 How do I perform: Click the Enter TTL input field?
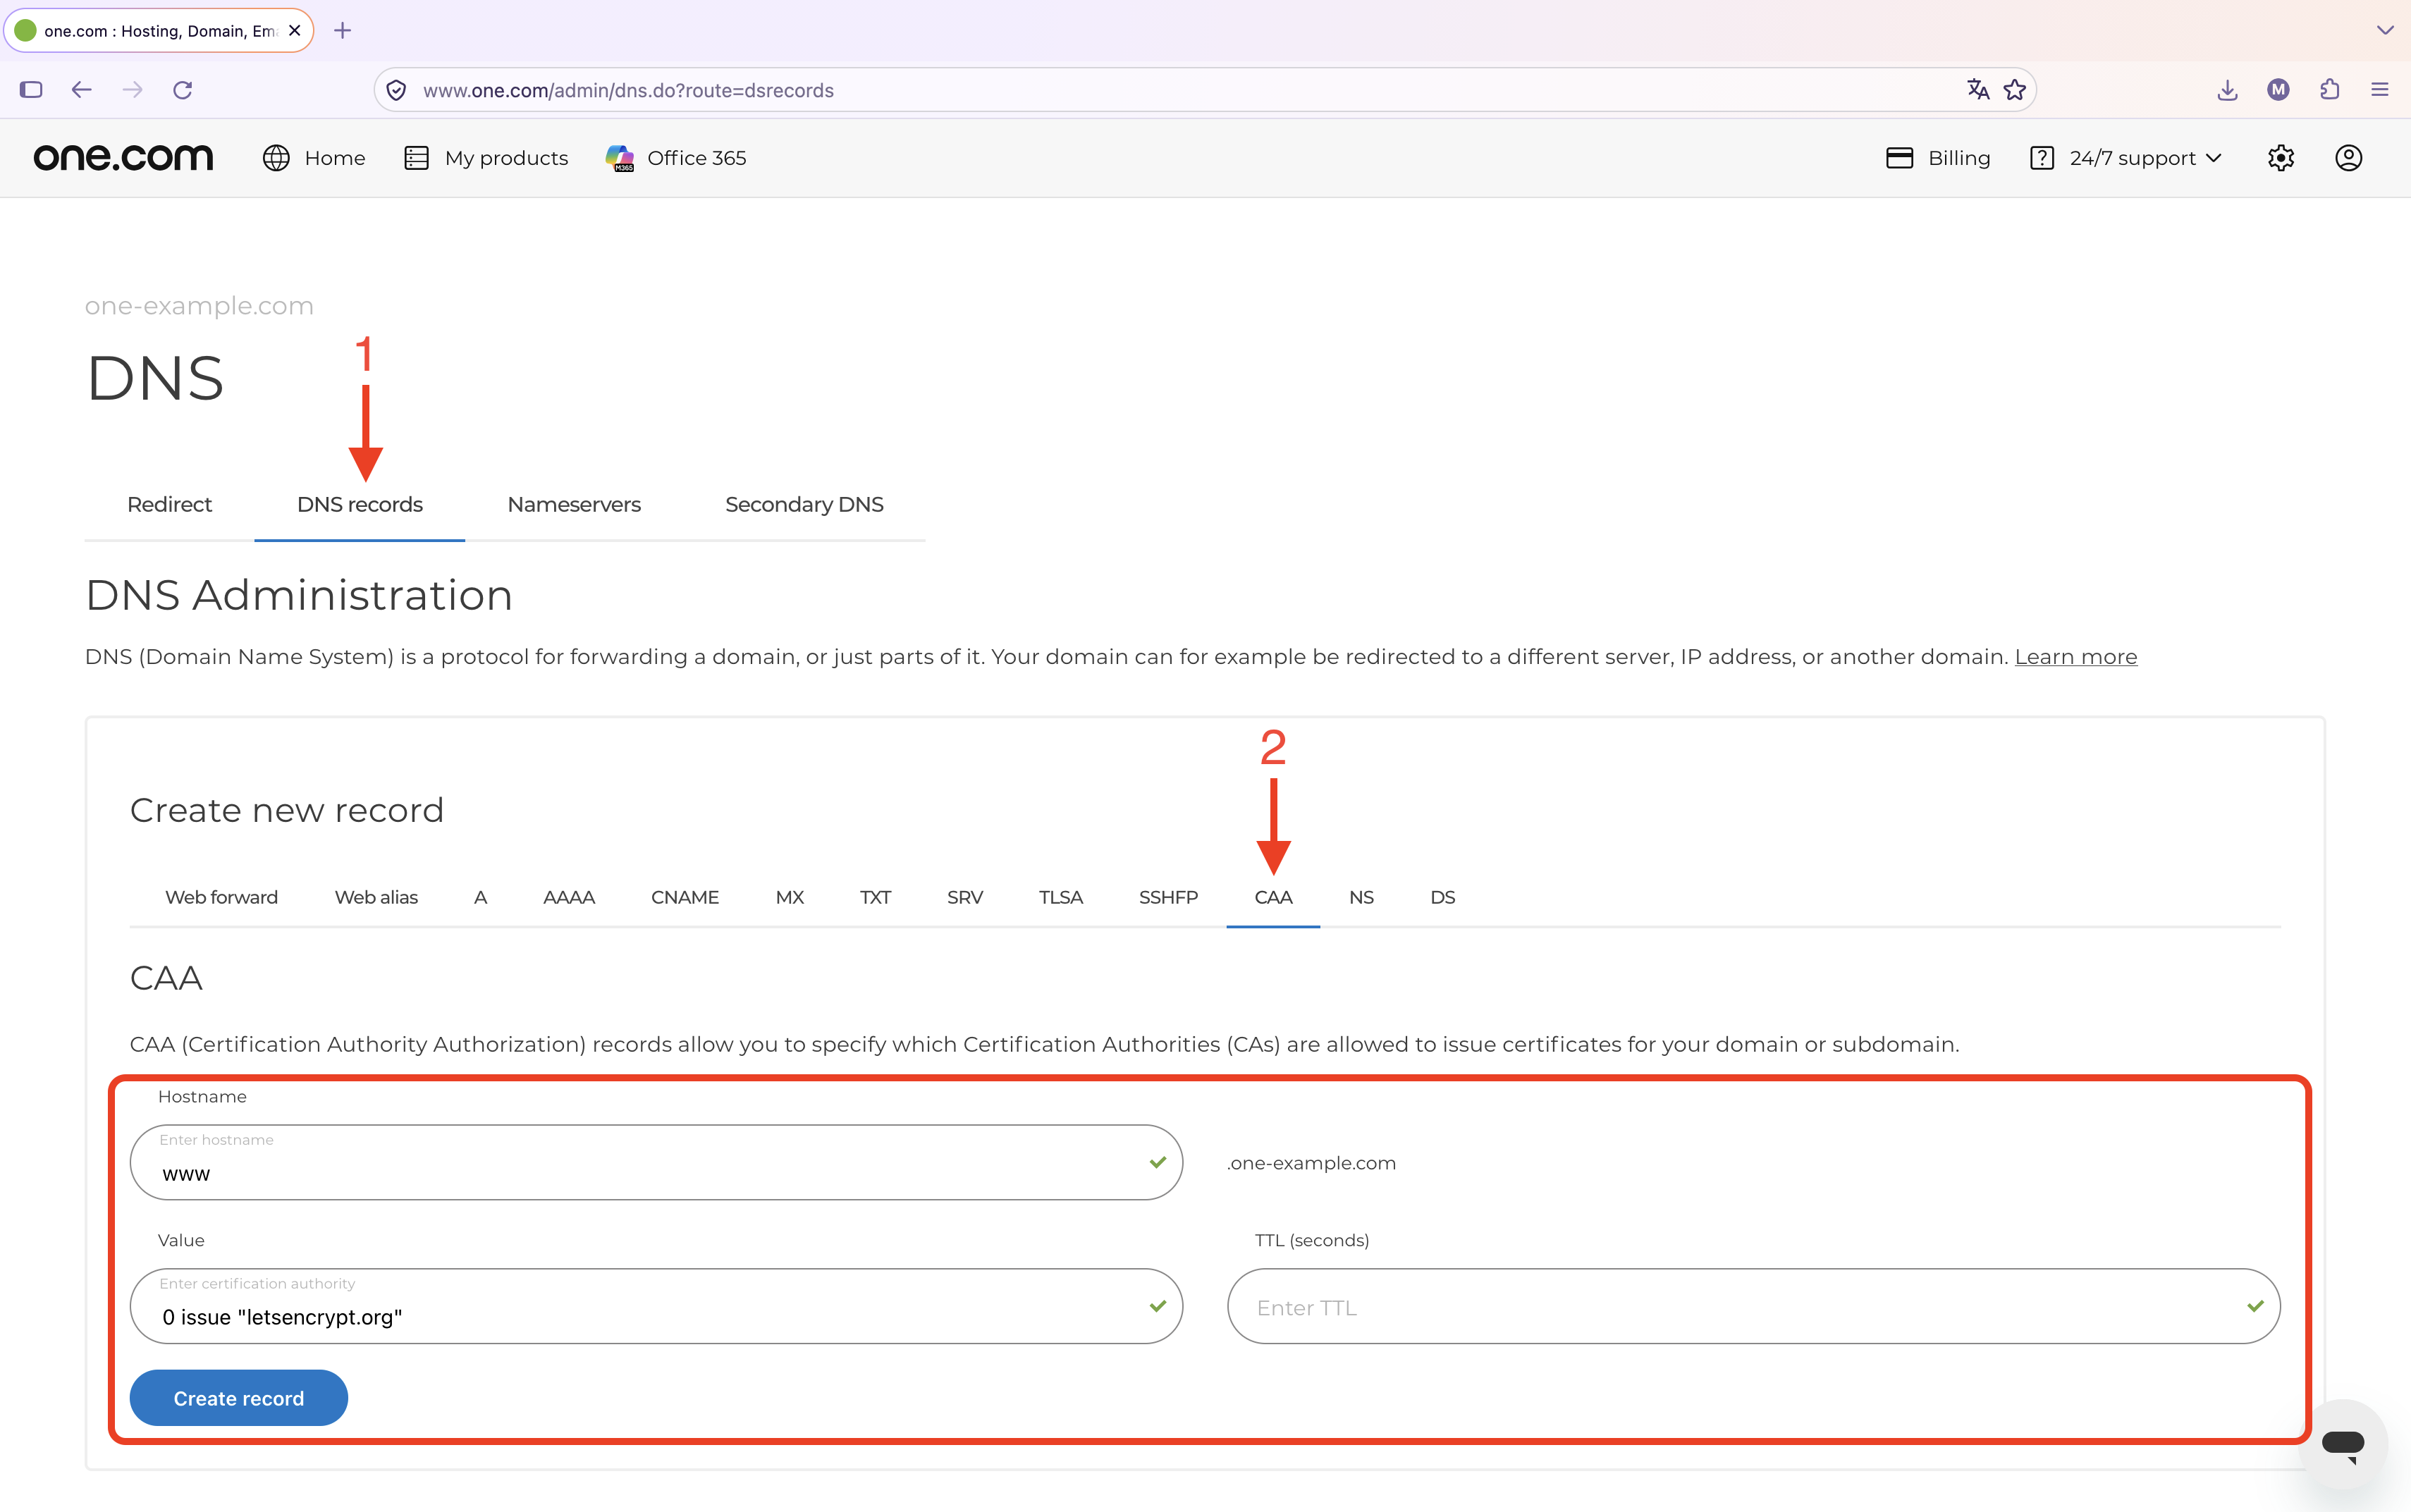click(x=1753, y=1306)
